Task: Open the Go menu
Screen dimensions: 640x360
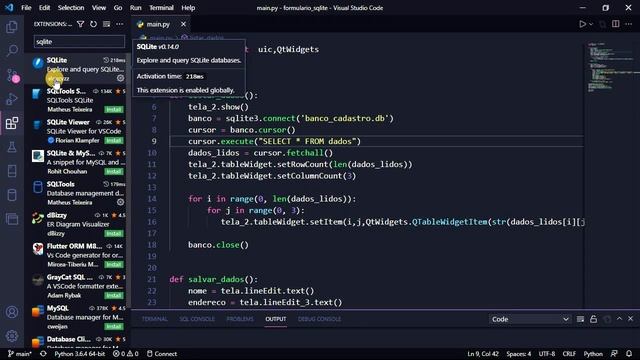Action: point(118,8)
